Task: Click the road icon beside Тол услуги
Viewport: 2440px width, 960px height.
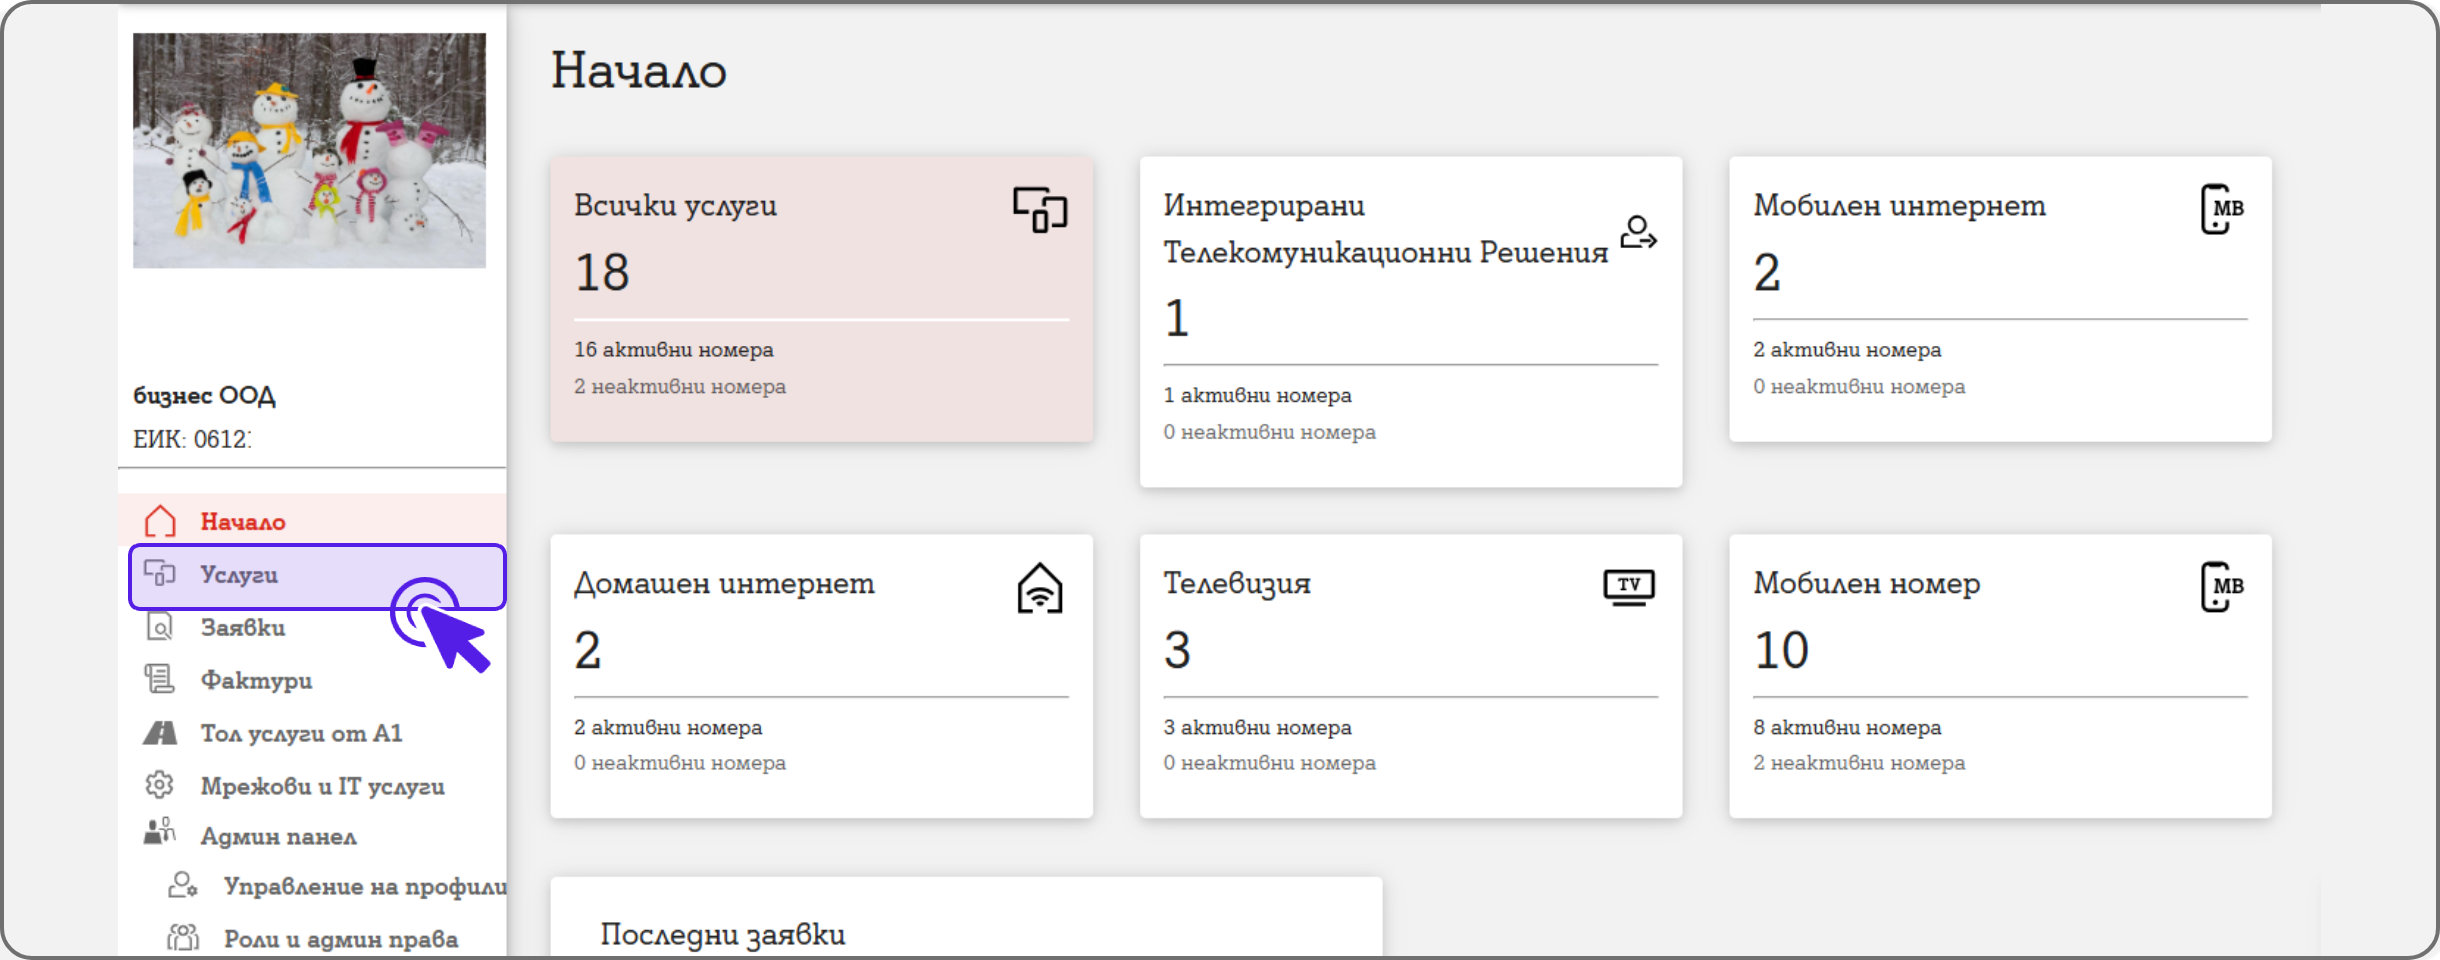Action: pos(160,733)
